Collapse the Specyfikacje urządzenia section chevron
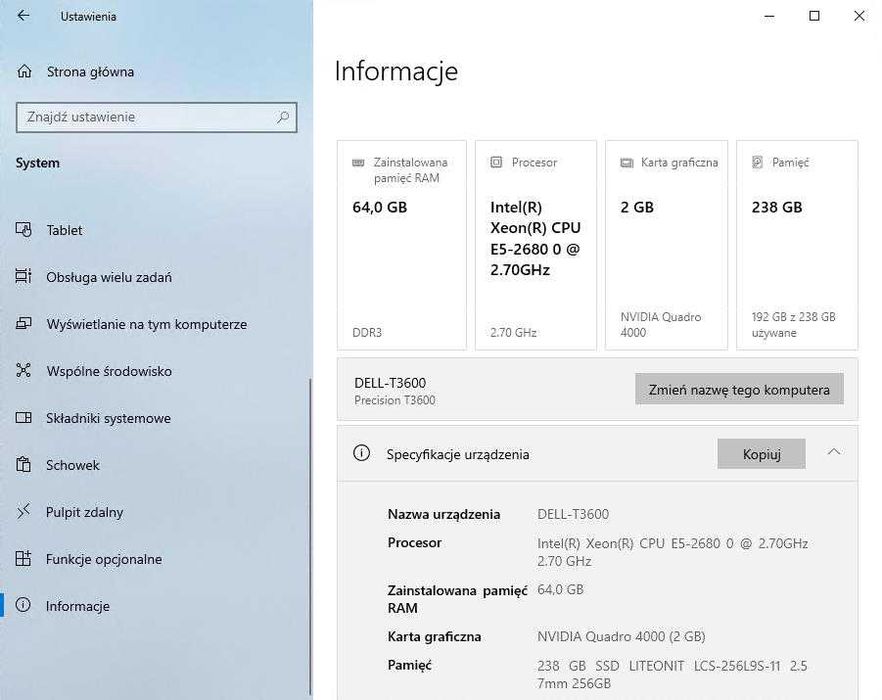Image resolution: width=882 pixels, height=700 pixels. [834, 452]
